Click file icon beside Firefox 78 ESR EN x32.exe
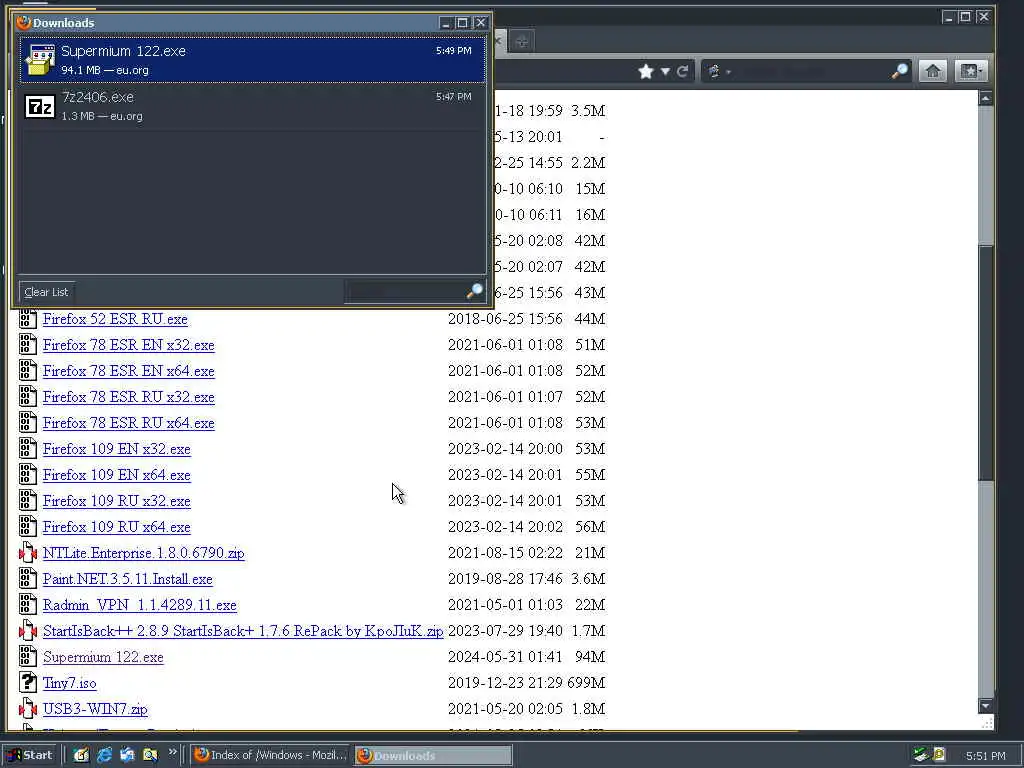This screenshot has width=1024, height=768. pos(27,345)
